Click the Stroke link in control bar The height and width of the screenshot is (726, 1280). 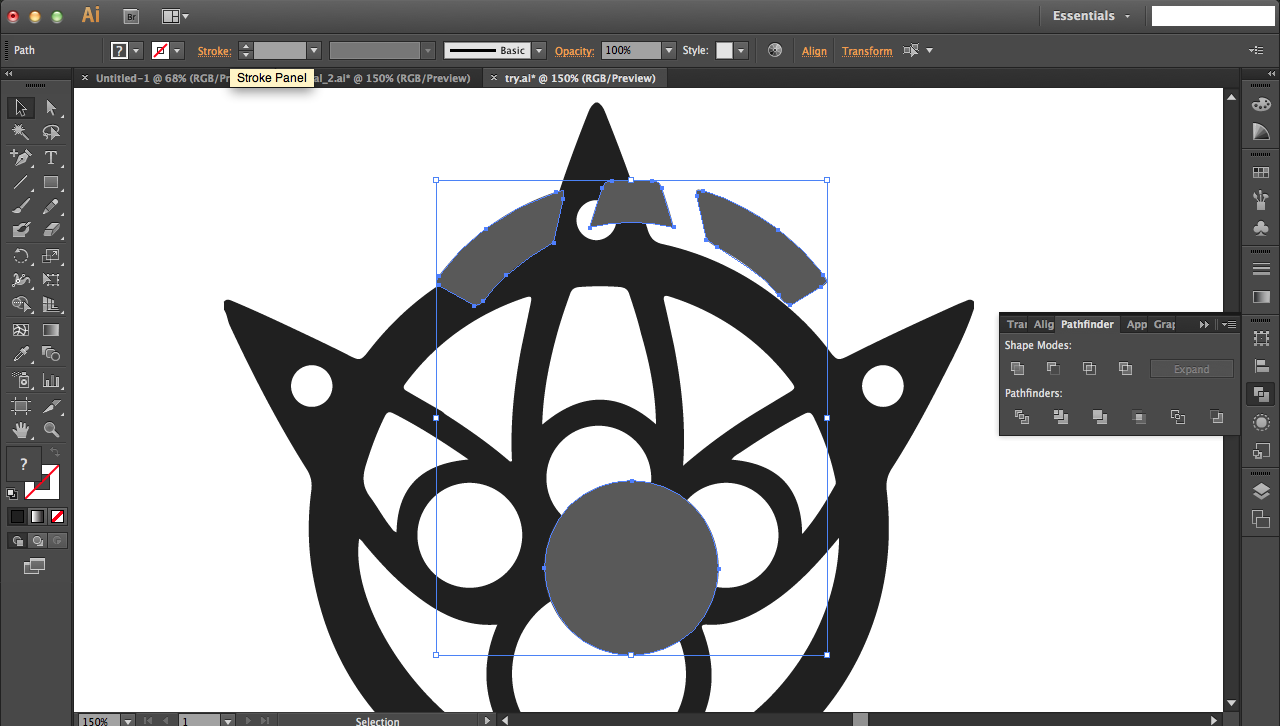[x=214, y=51]
